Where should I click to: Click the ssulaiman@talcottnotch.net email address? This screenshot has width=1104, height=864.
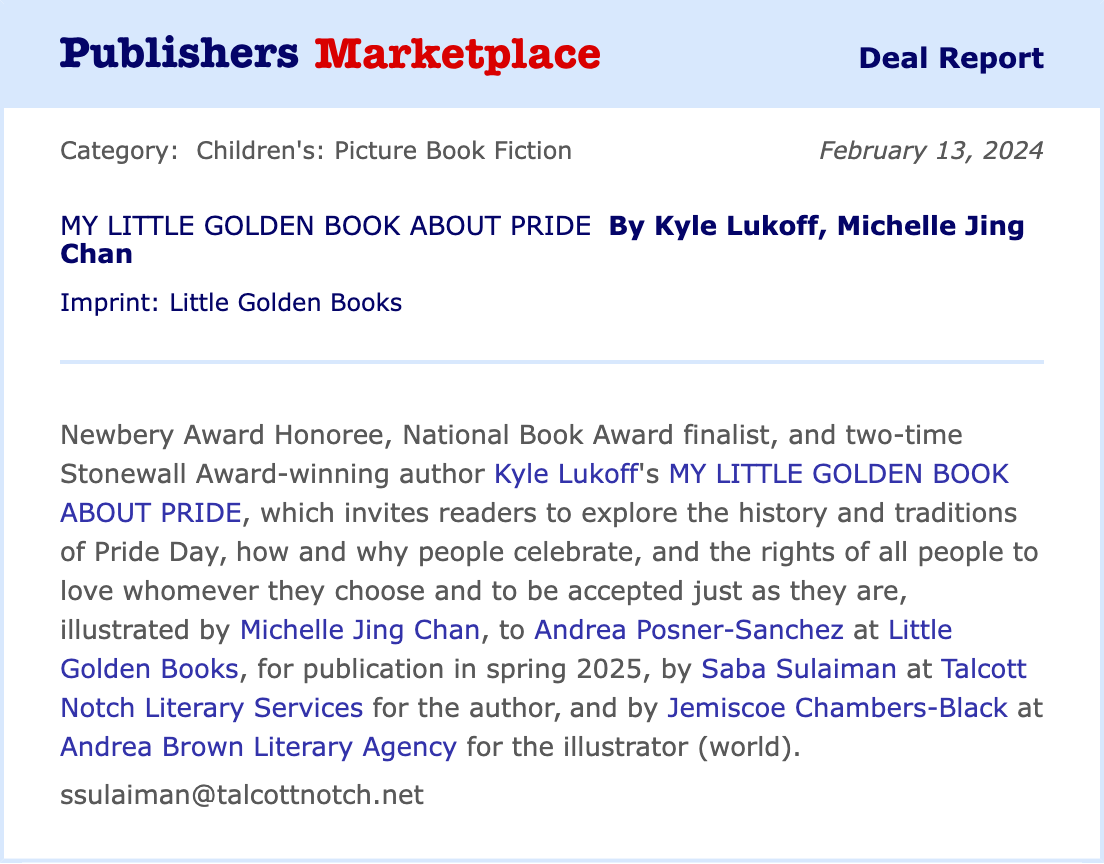pos(242,795)
